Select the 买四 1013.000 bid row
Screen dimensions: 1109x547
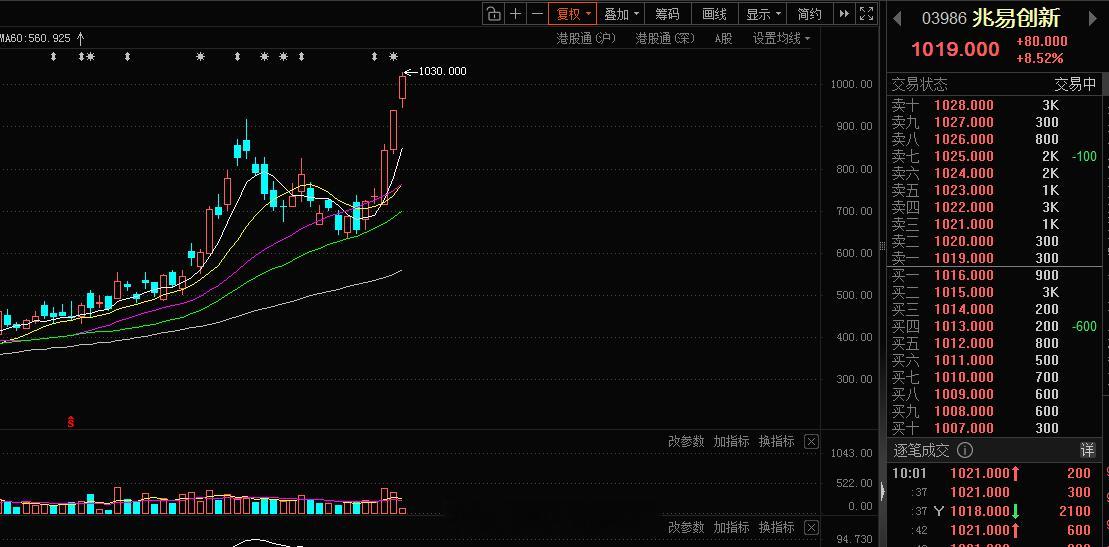click(x=994, y=326)
